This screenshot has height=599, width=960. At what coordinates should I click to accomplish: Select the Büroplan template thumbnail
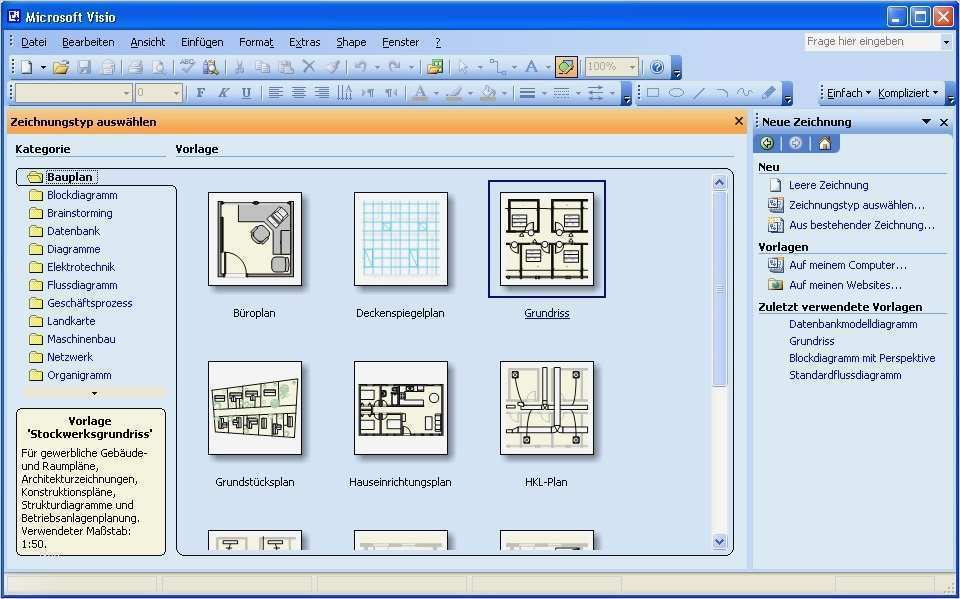255,239
